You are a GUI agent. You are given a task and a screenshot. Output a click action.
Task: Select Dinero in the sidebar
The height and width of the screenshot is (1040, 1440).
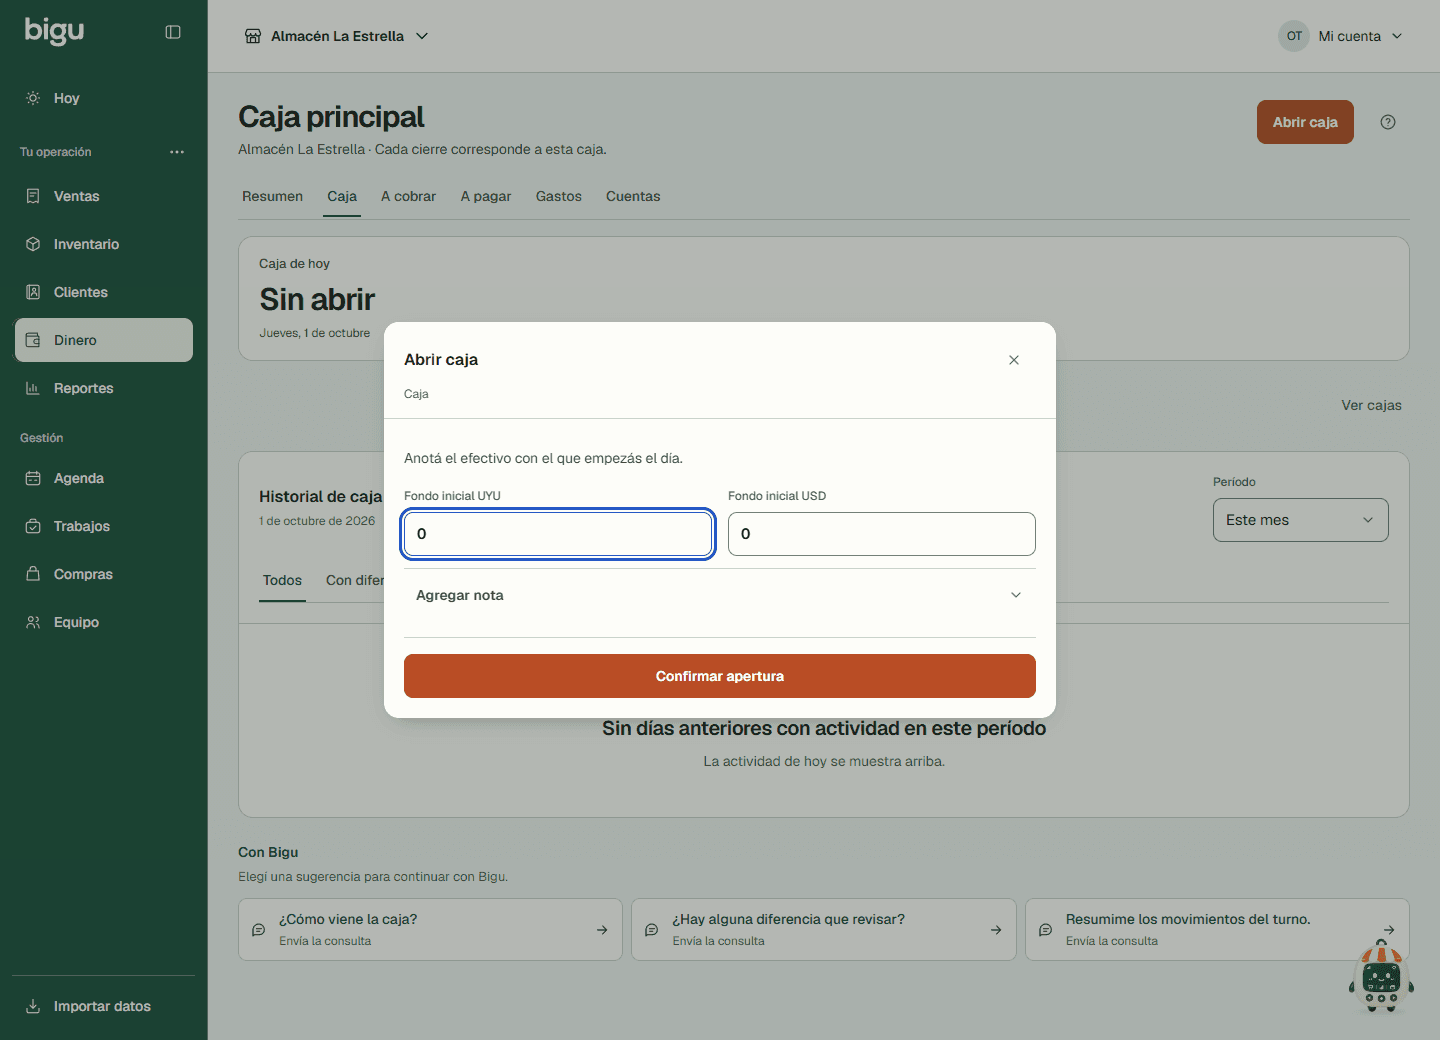coord(104,340)
